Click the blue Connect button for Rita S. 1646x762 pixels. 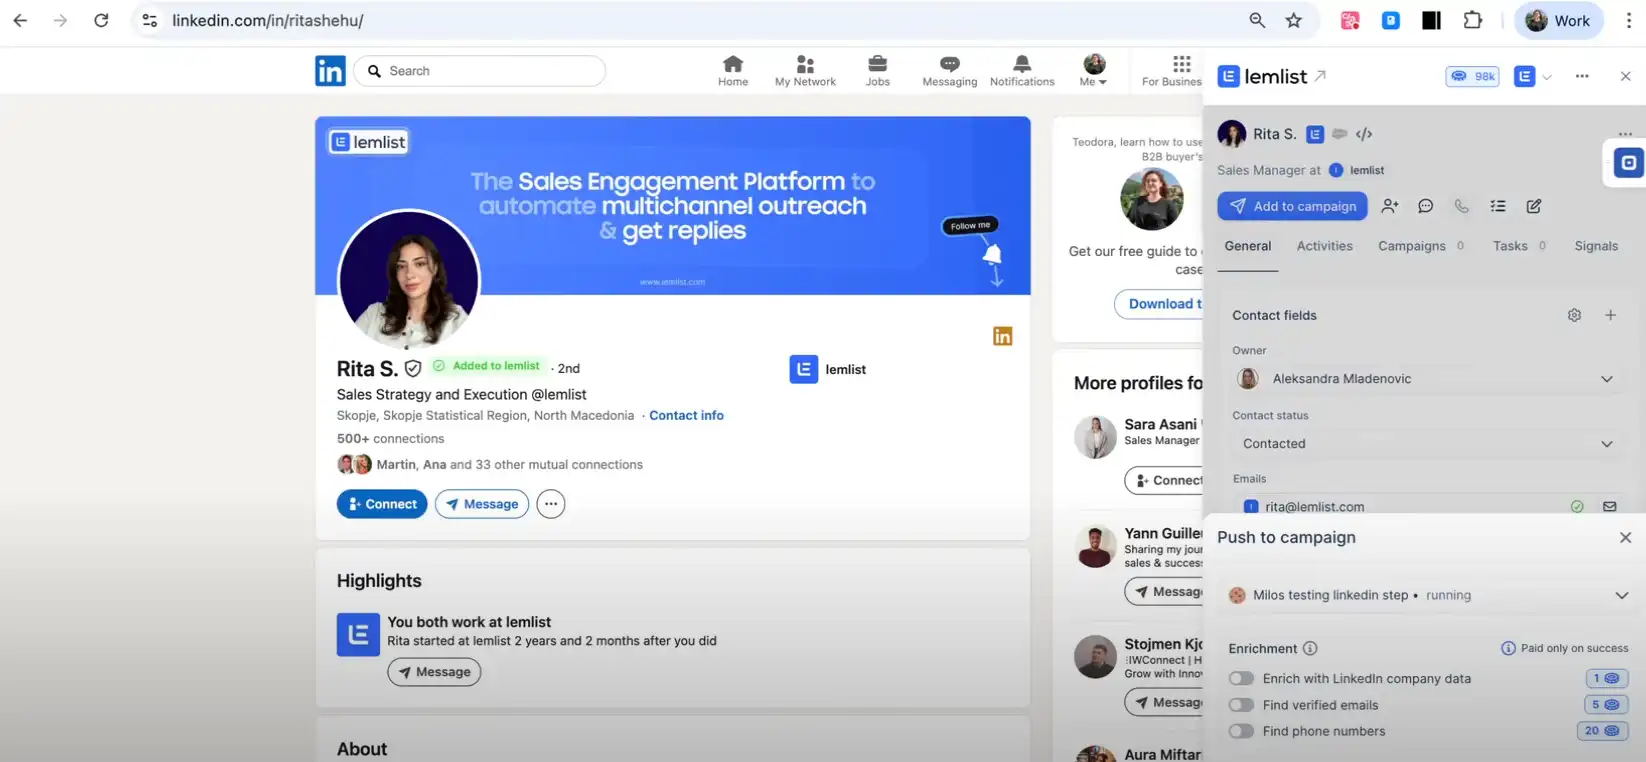[382, 504]
